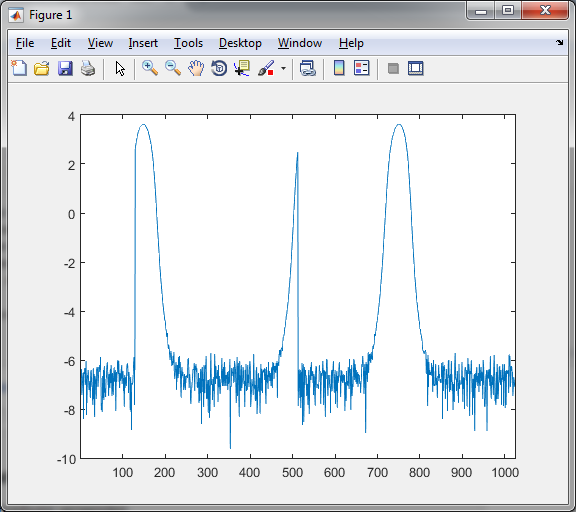The height and width of the screenshot is (512, 576).
Task: Select the Edit Plot arrow tool
Action: [x=120, y=69]
